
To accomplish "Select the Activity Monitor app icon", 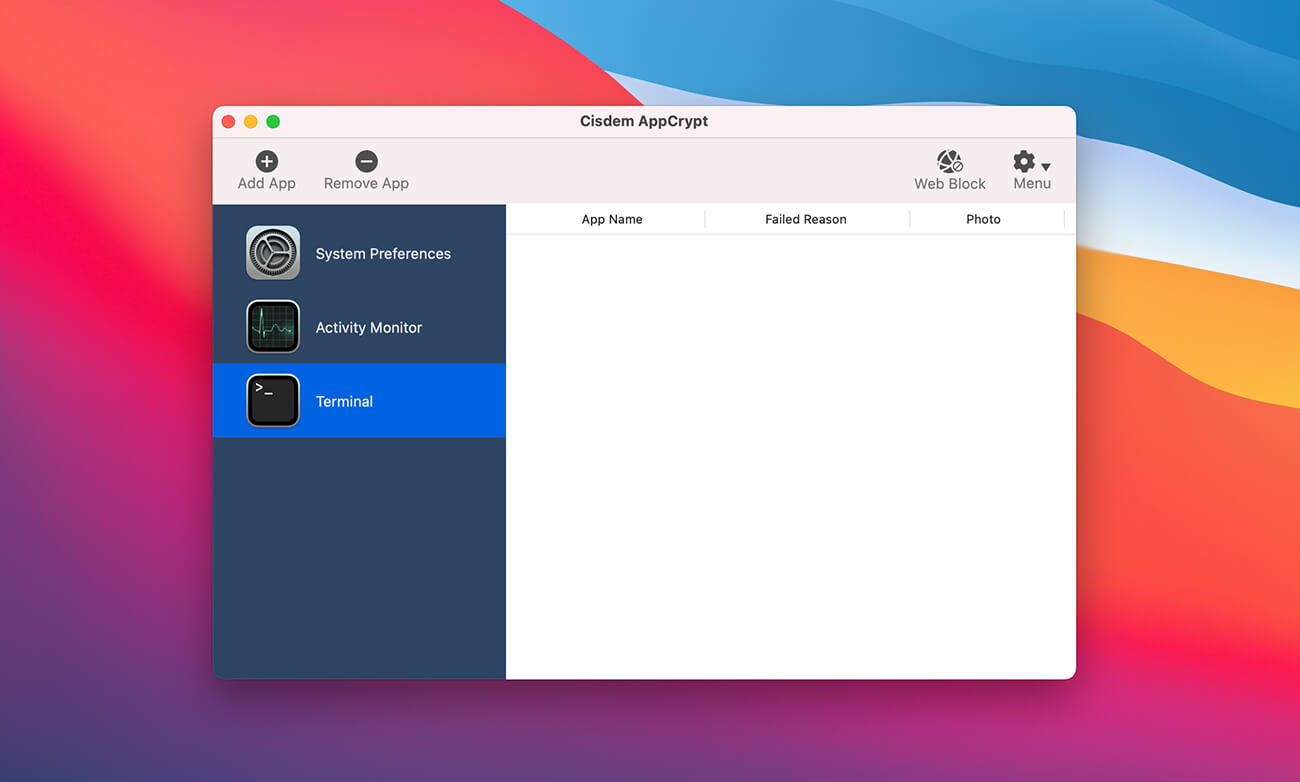I will click(273, 327).
